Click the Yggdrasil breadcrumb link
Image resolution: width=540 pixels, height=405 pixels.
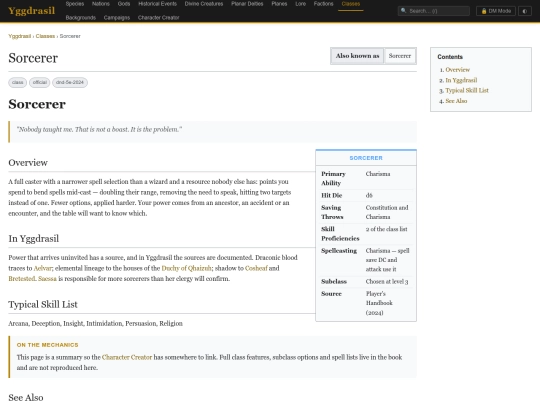20,36
